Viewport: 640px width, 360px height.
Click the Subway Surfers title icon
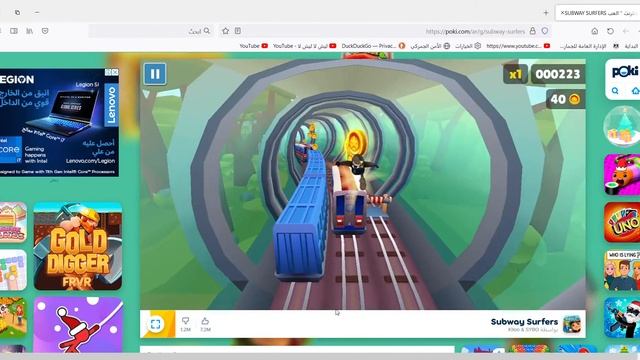pyautogui.click(x=572, y=324)
